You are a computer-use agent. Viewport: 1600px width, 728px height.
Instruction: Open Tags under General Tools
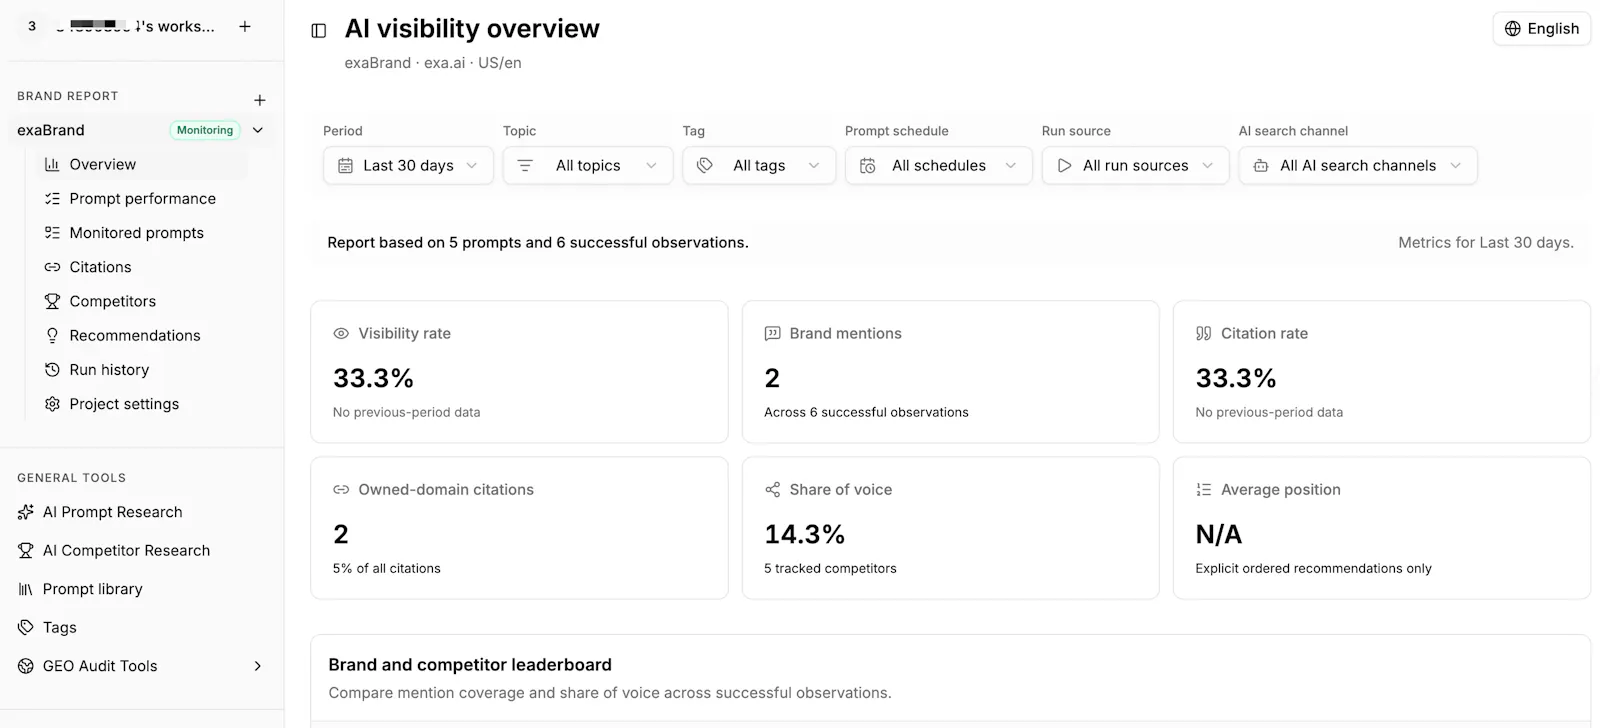(142, 628)
